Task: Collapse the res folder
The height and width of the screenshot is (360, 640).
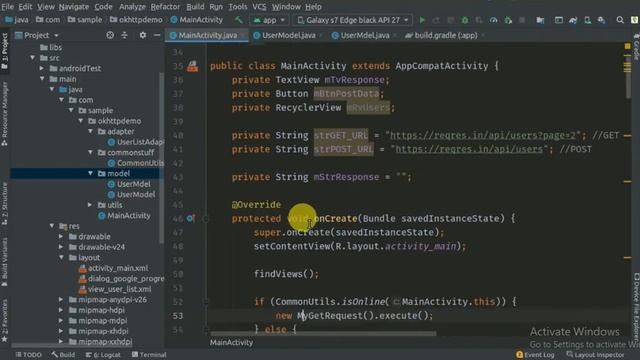Action: click(52, 226)
